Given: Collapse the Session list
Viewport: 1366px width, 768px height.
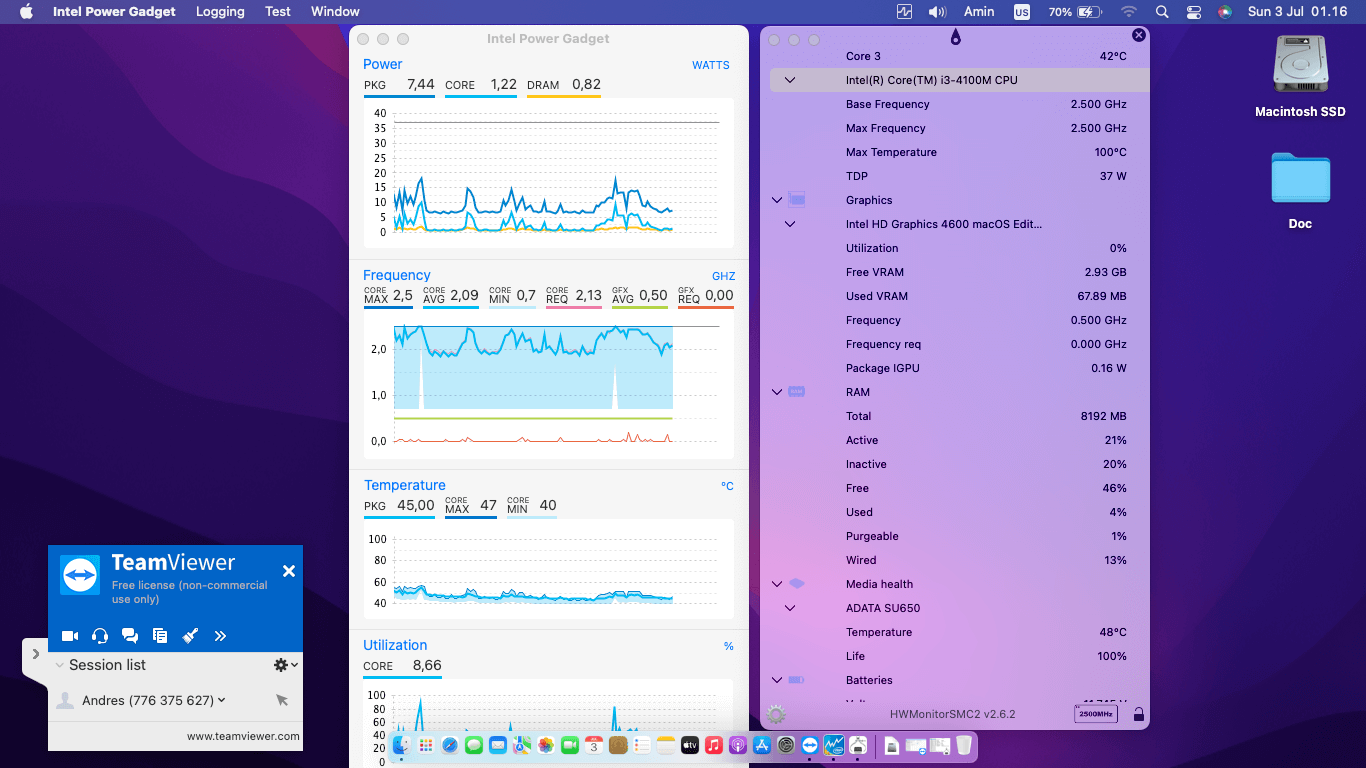Looking at the screenshot, I should (x=60, y=664).
